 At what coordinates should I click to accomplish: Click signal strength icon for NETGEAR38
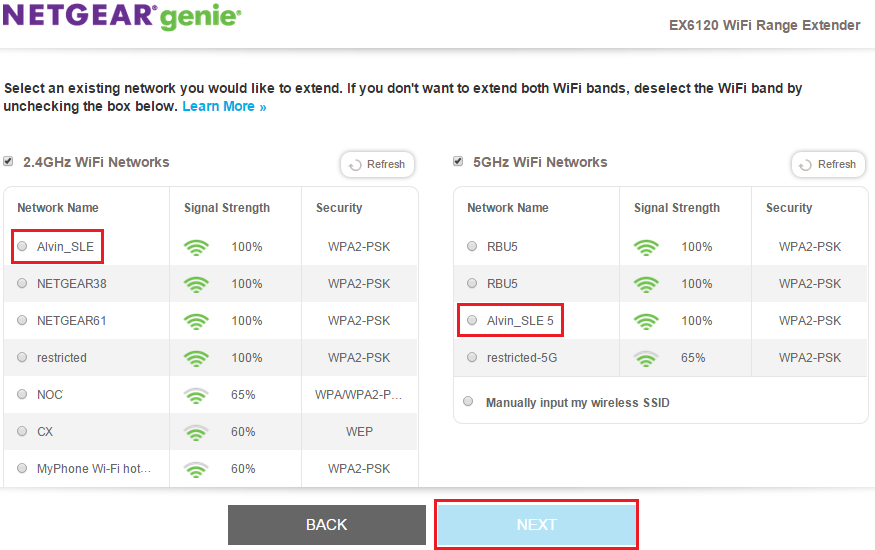coord(196,284)
